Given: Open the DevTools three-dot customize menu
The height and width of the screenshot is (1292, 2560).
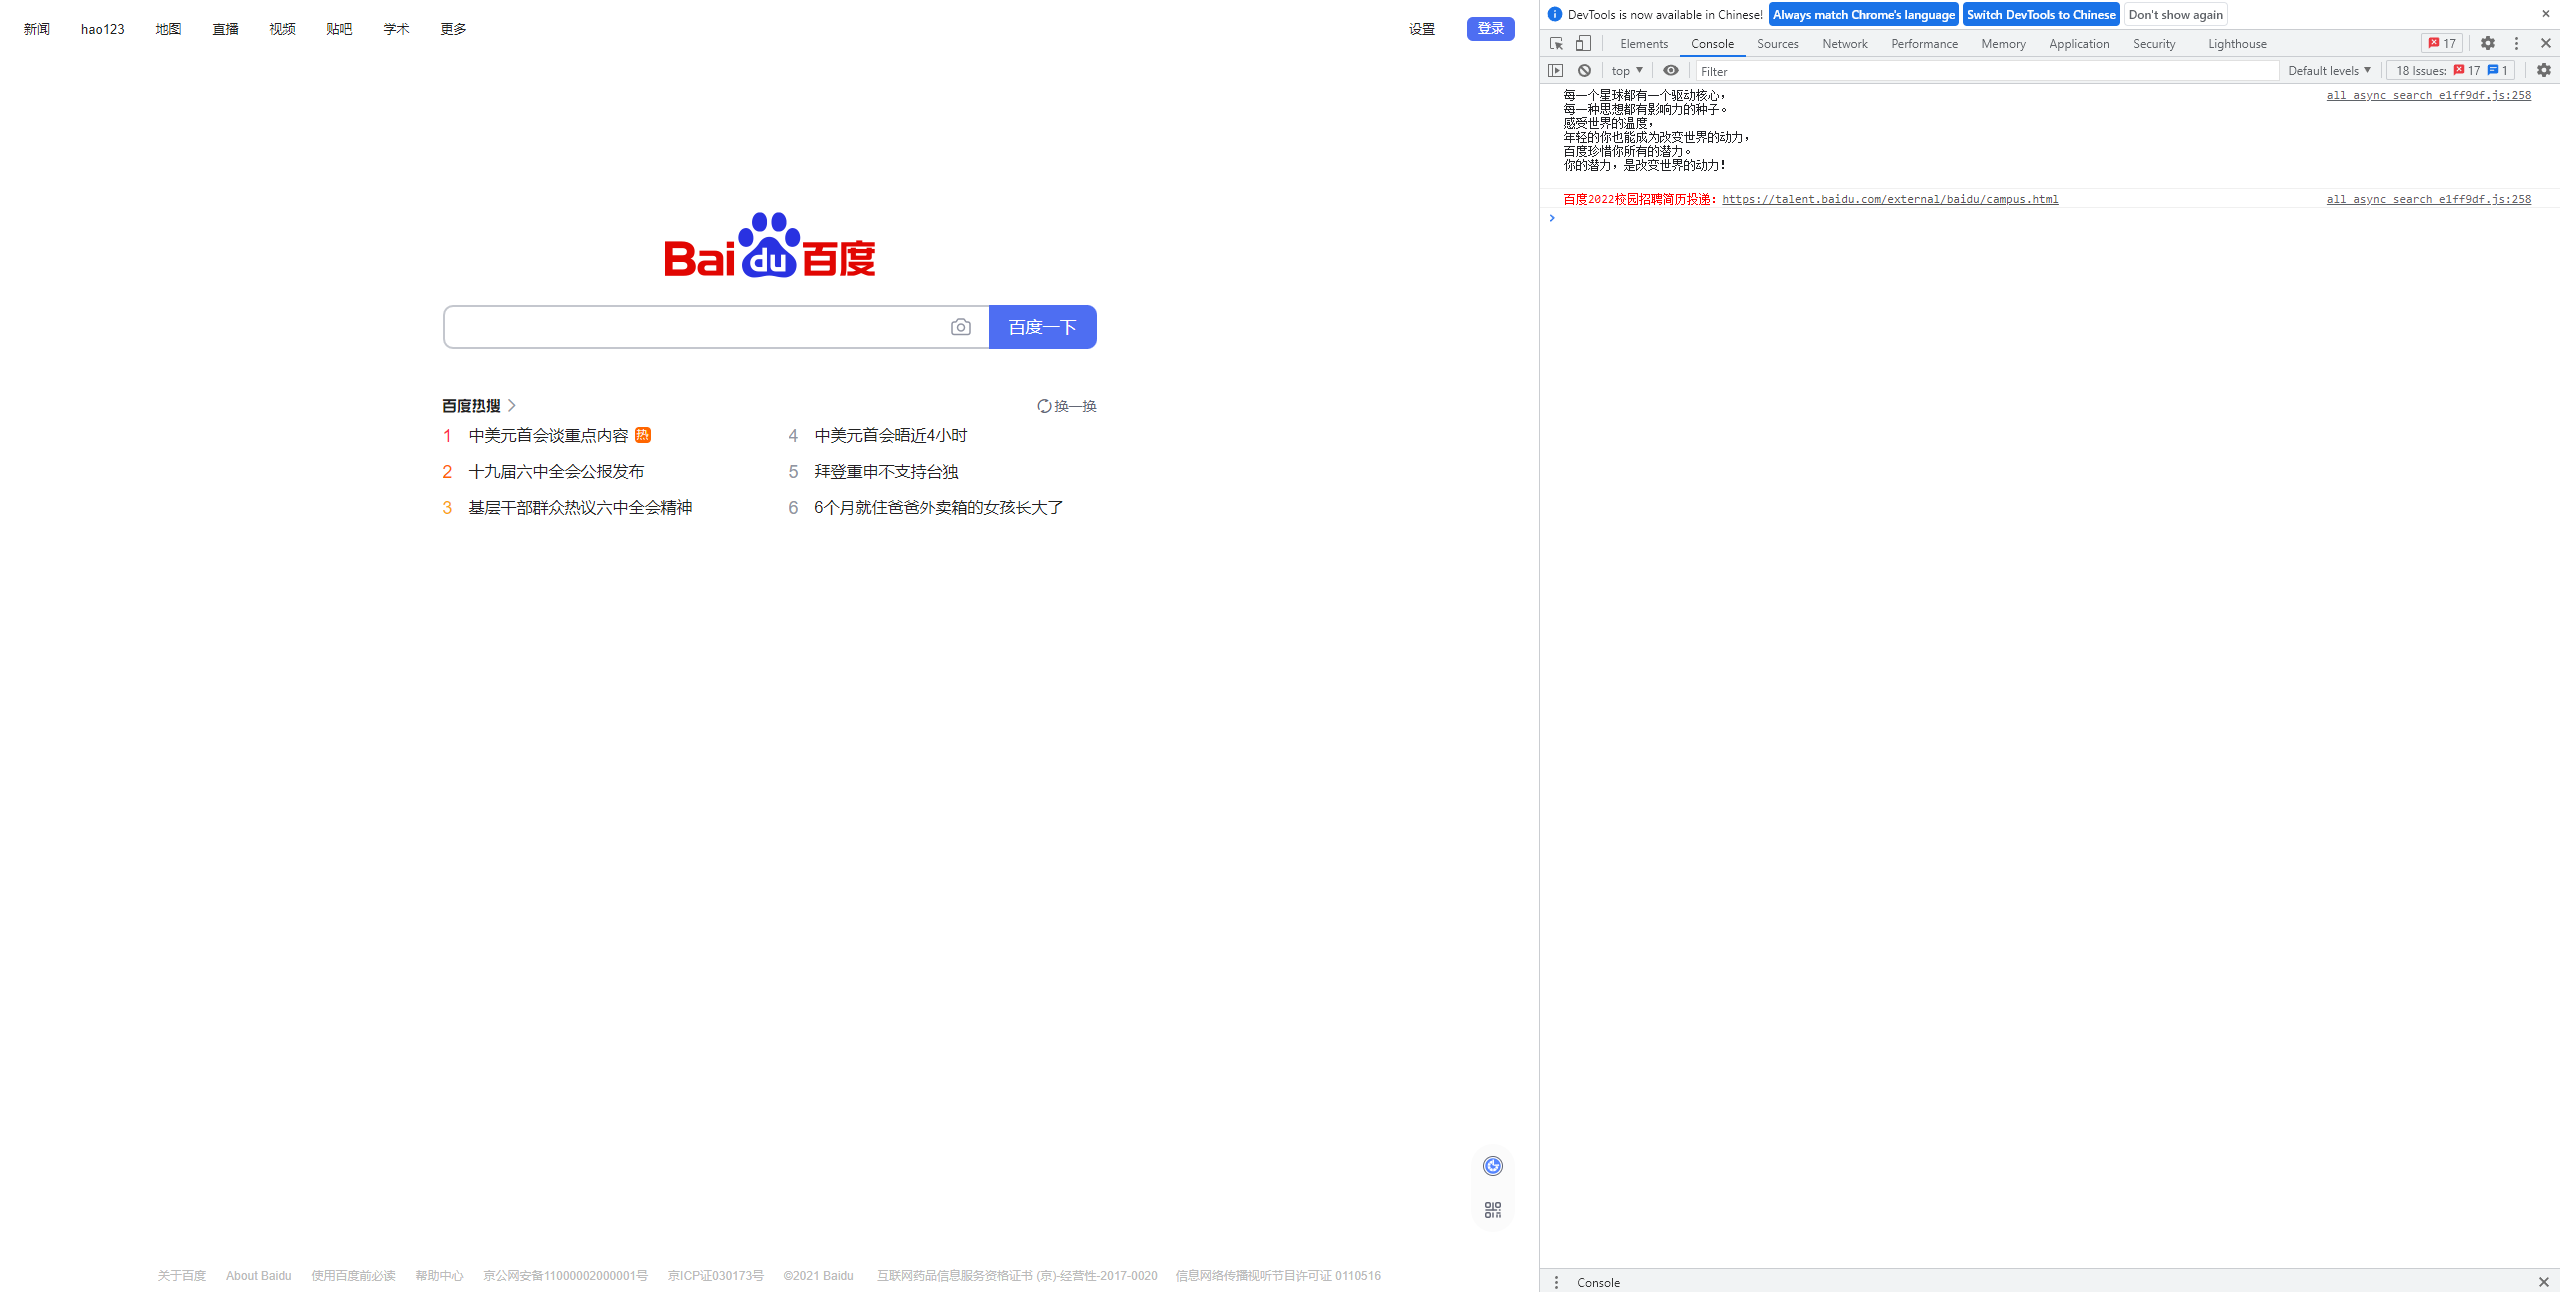Looking at the screenshot, I should pos(2516,43).
